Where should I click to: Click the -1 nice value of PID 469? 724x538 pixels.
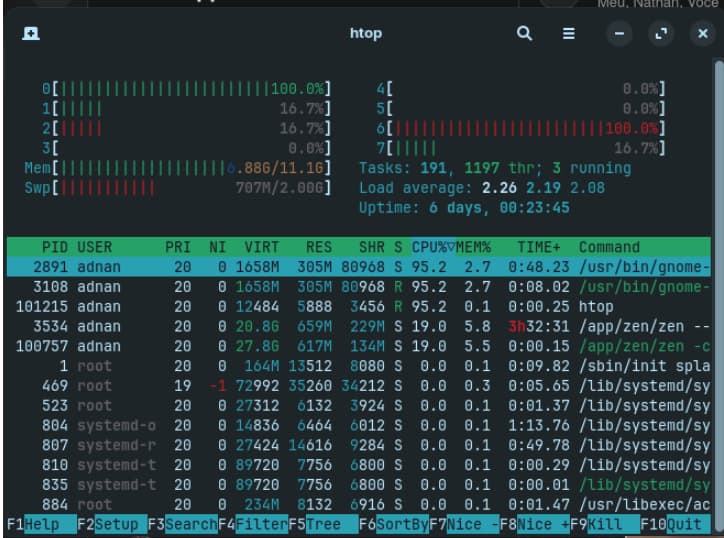pyautogui.click(x=217, y=386)
